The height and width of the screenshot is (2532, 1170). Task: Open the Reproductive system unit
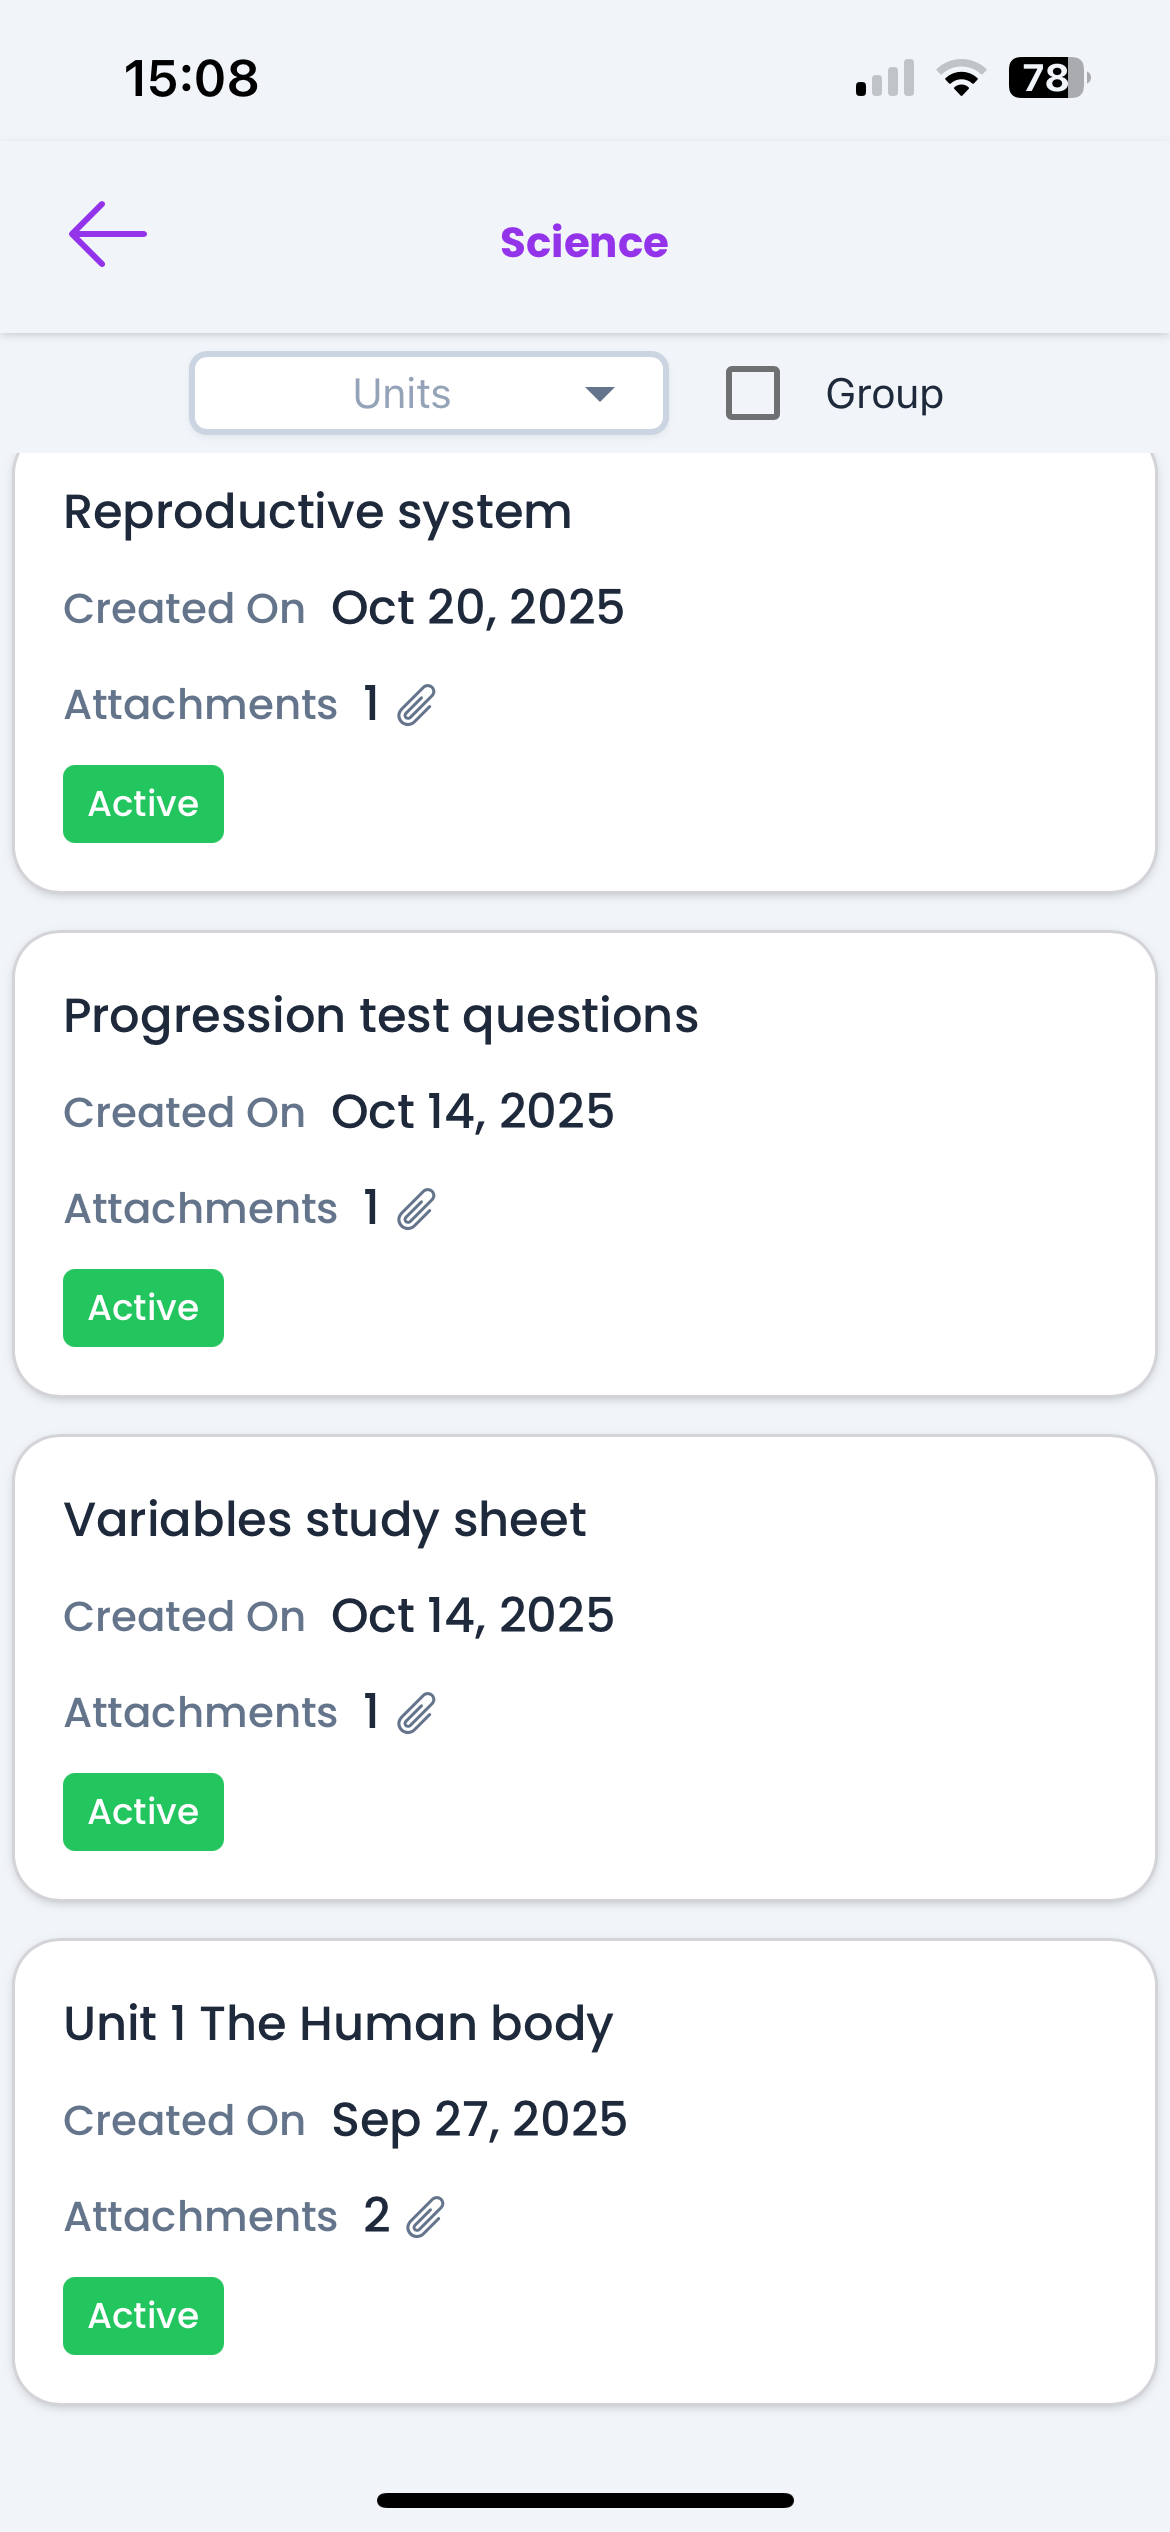click(x=318, y=512)
